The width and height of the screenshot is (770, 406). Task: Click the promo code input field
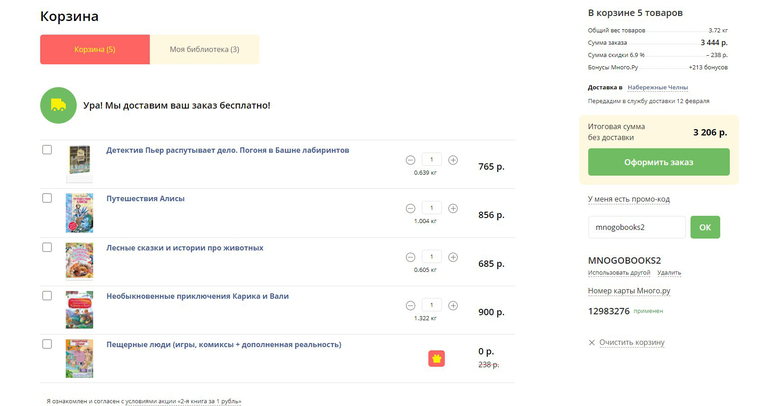tap(636, 227)
